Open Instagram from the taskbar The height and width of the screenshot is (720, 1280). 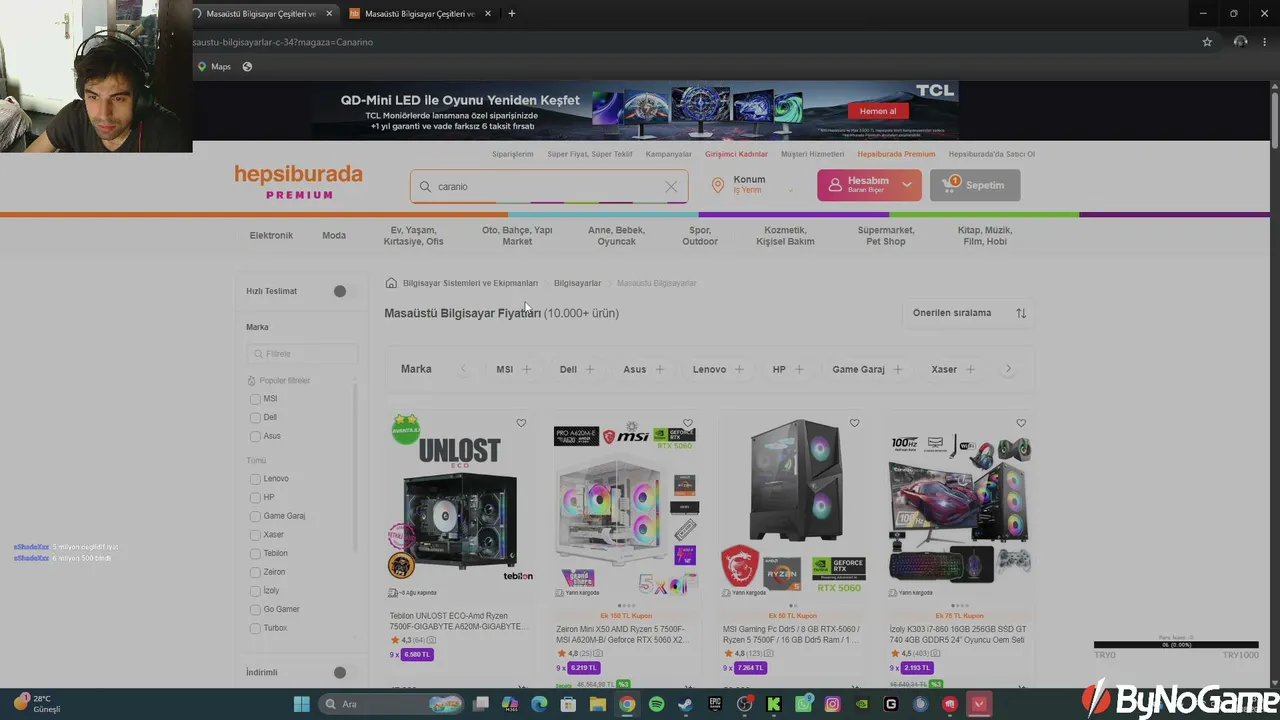tap(832, 704)
